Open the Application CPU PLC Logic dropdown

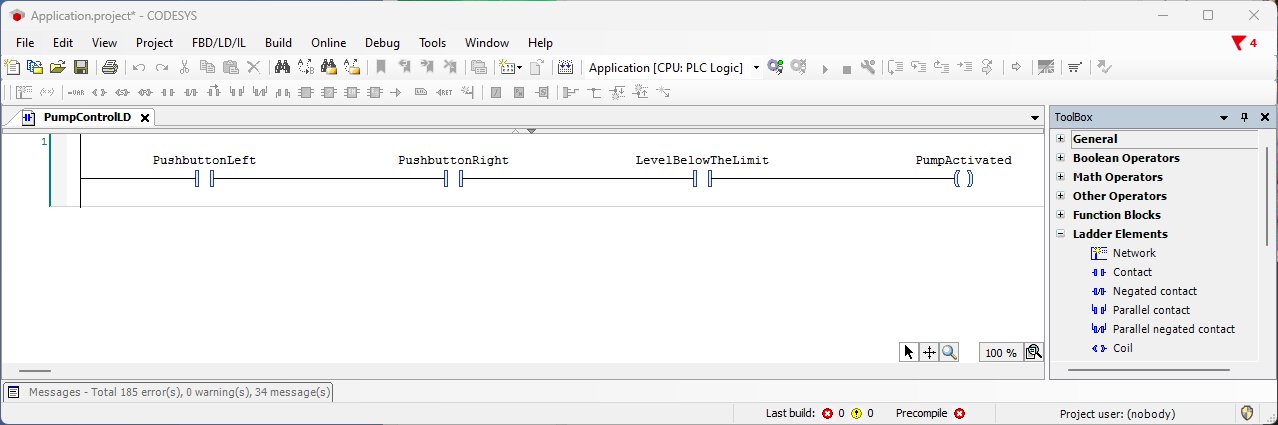coord(756,68)
